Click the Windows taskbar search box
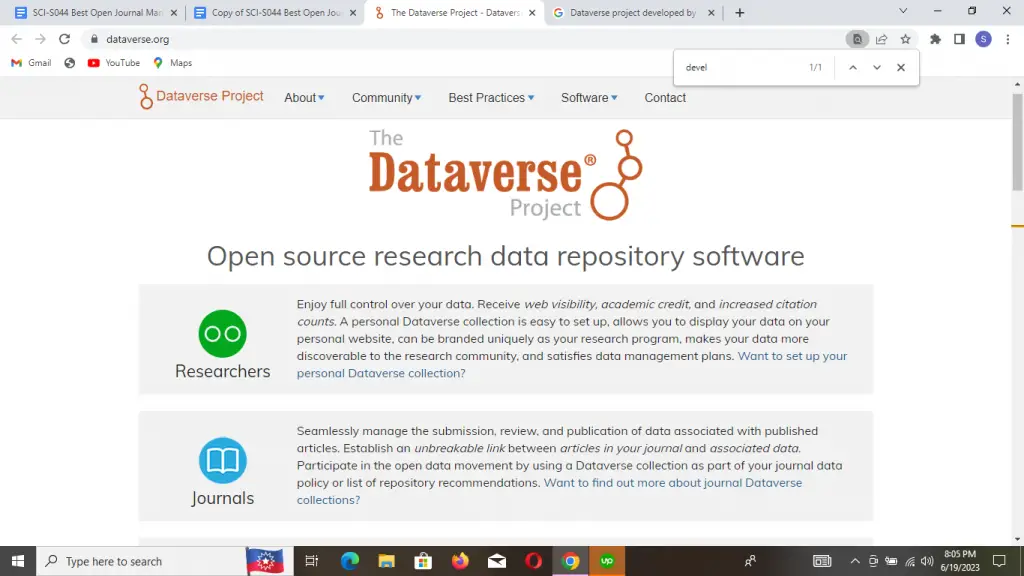Image resolution: width=1024 pixels, height=576 pixels. coord(140,561)
